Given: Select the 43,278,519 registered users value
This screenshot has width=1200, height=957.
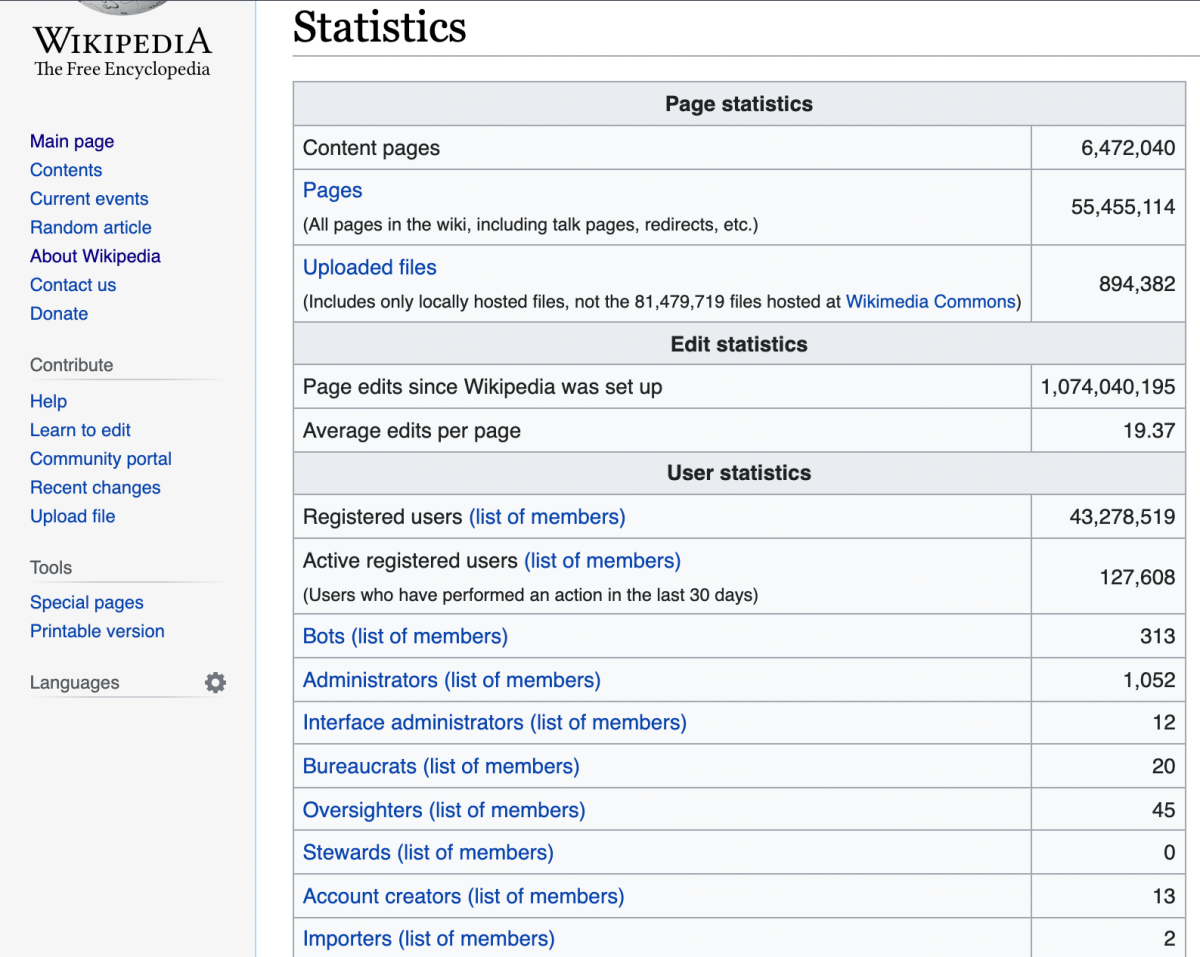Looking at the screenshot, I should click(x=1122, y=517).
